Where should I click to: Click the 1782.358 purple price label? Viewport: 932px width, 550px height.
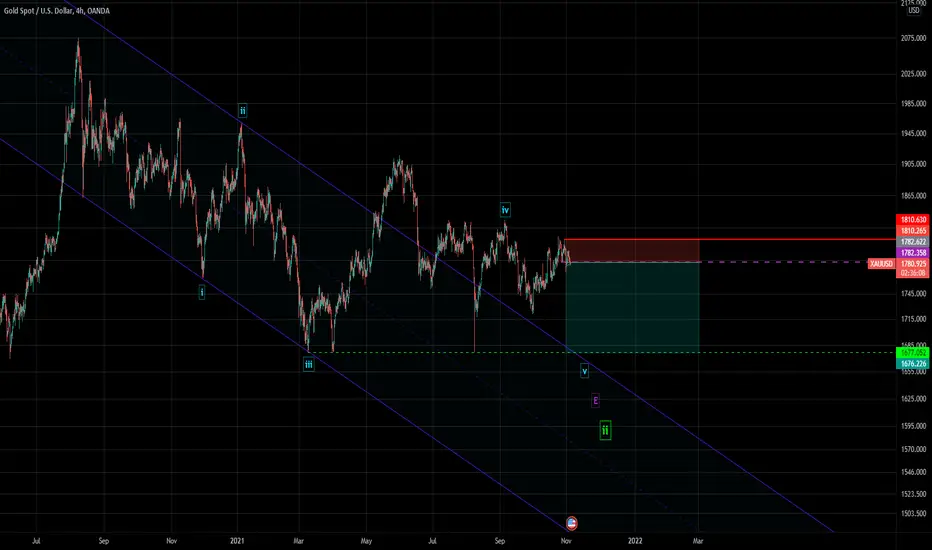click(913, 253)
